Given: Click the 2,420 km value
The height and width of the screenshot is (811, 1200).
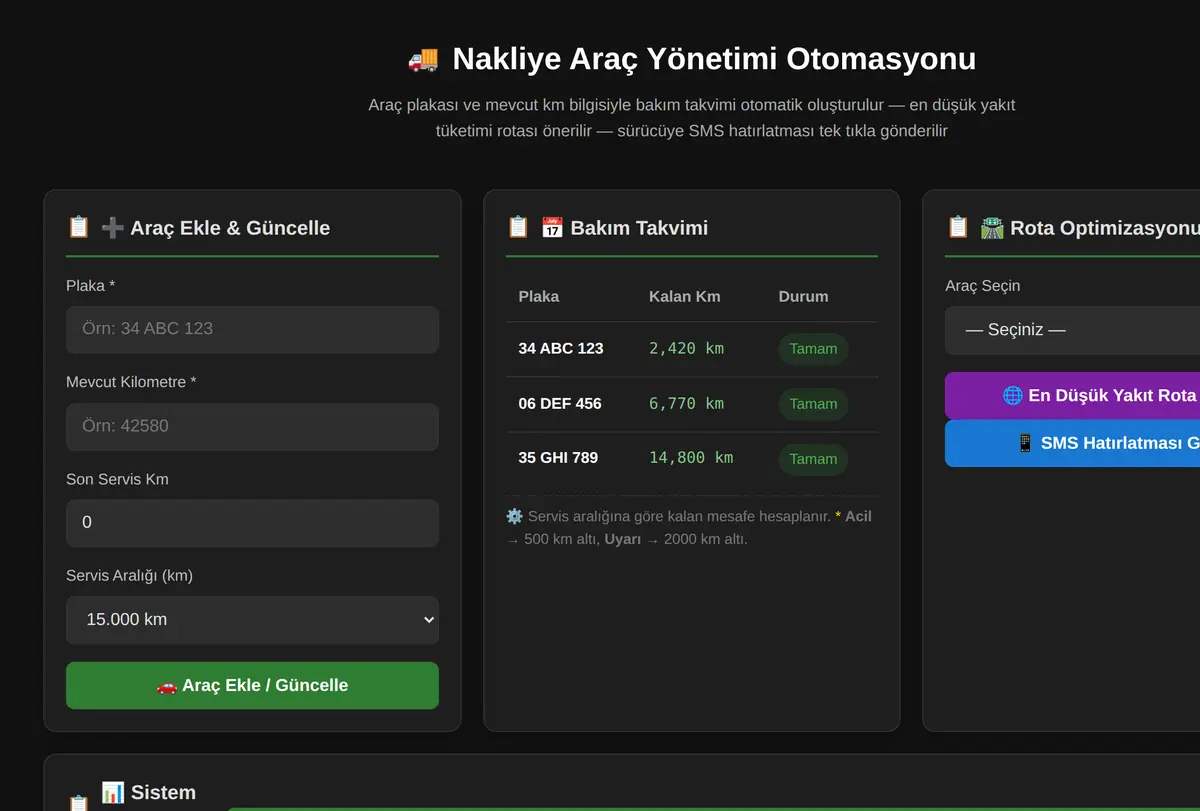Looking at the screenshot, I should (x=686, y=349).
